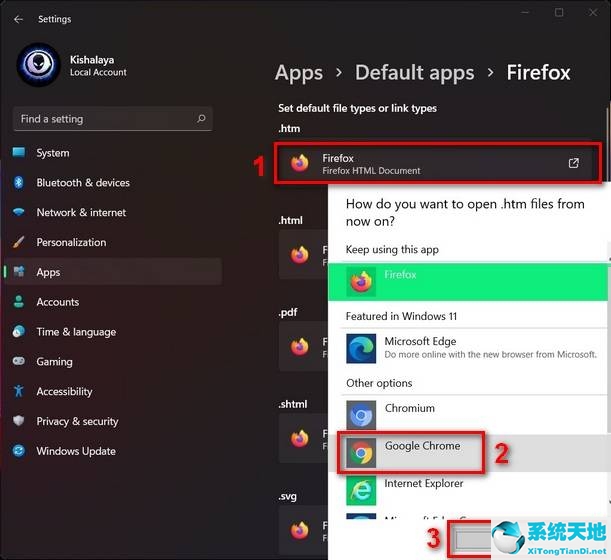Screen dimensions: 611x560
Task: Click the Default apps breadcrumb link
Action: 415,73
